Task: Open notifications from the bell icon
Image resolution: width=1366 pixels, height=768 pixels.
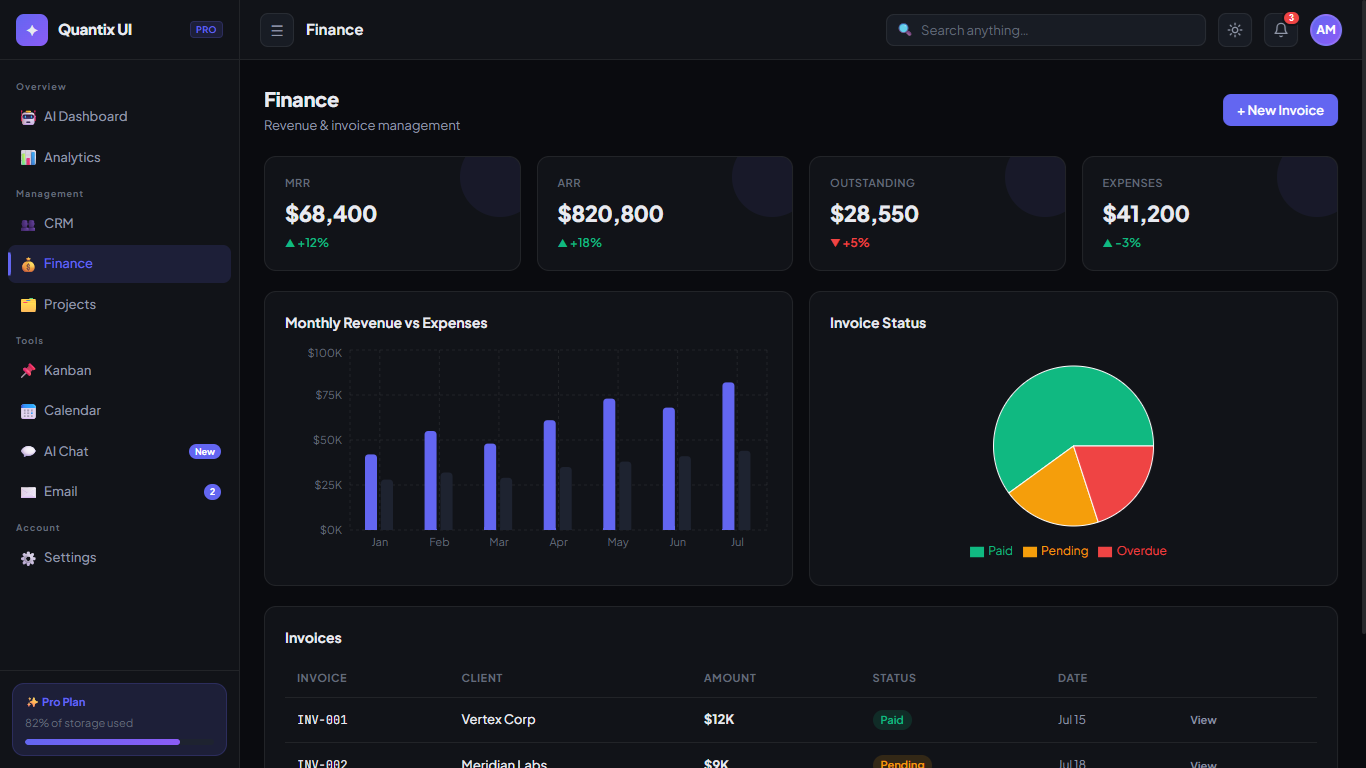Action: 1280,30
